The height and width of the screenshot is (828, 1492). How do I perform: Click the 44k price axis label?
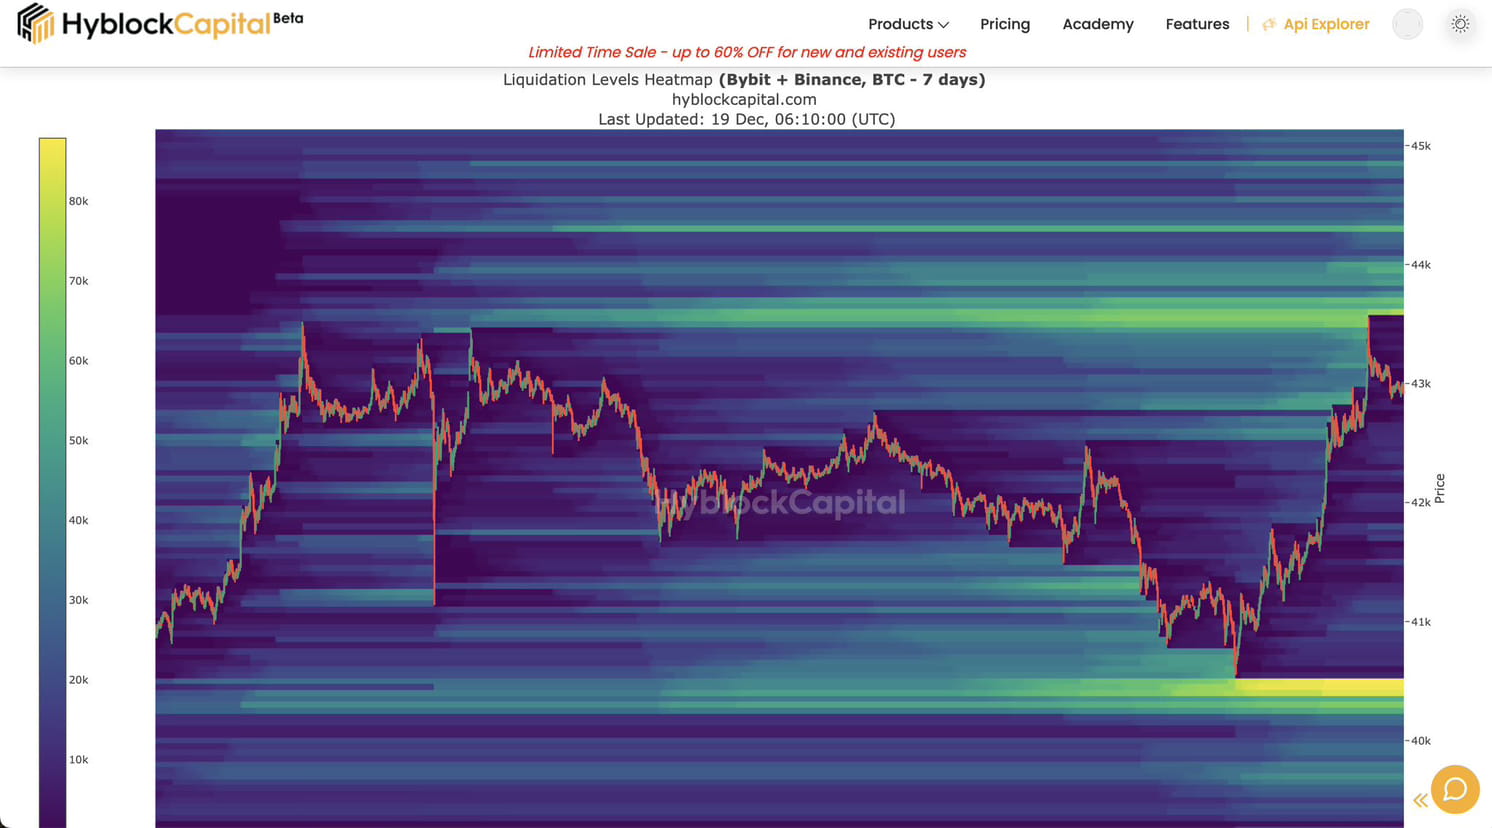point(1420,265)
